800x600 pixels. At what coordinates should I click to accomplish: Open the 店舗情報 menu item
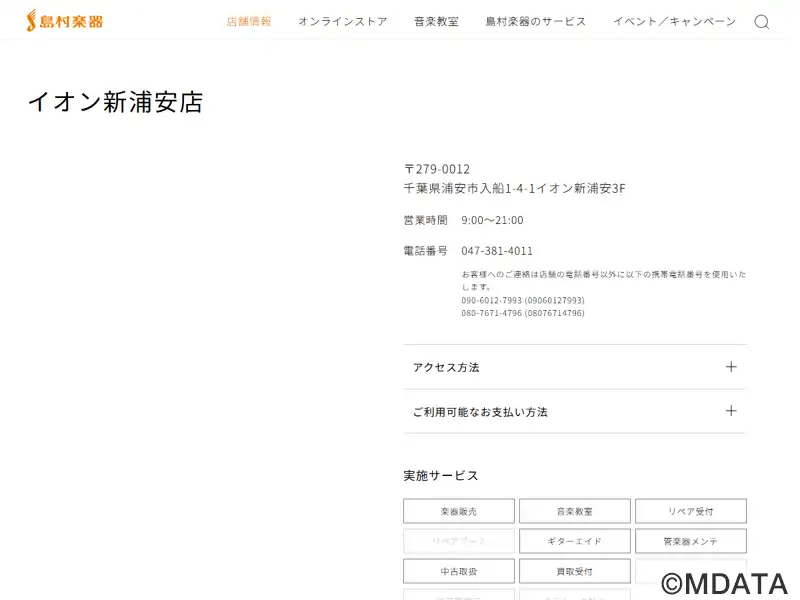pos(249,21)
